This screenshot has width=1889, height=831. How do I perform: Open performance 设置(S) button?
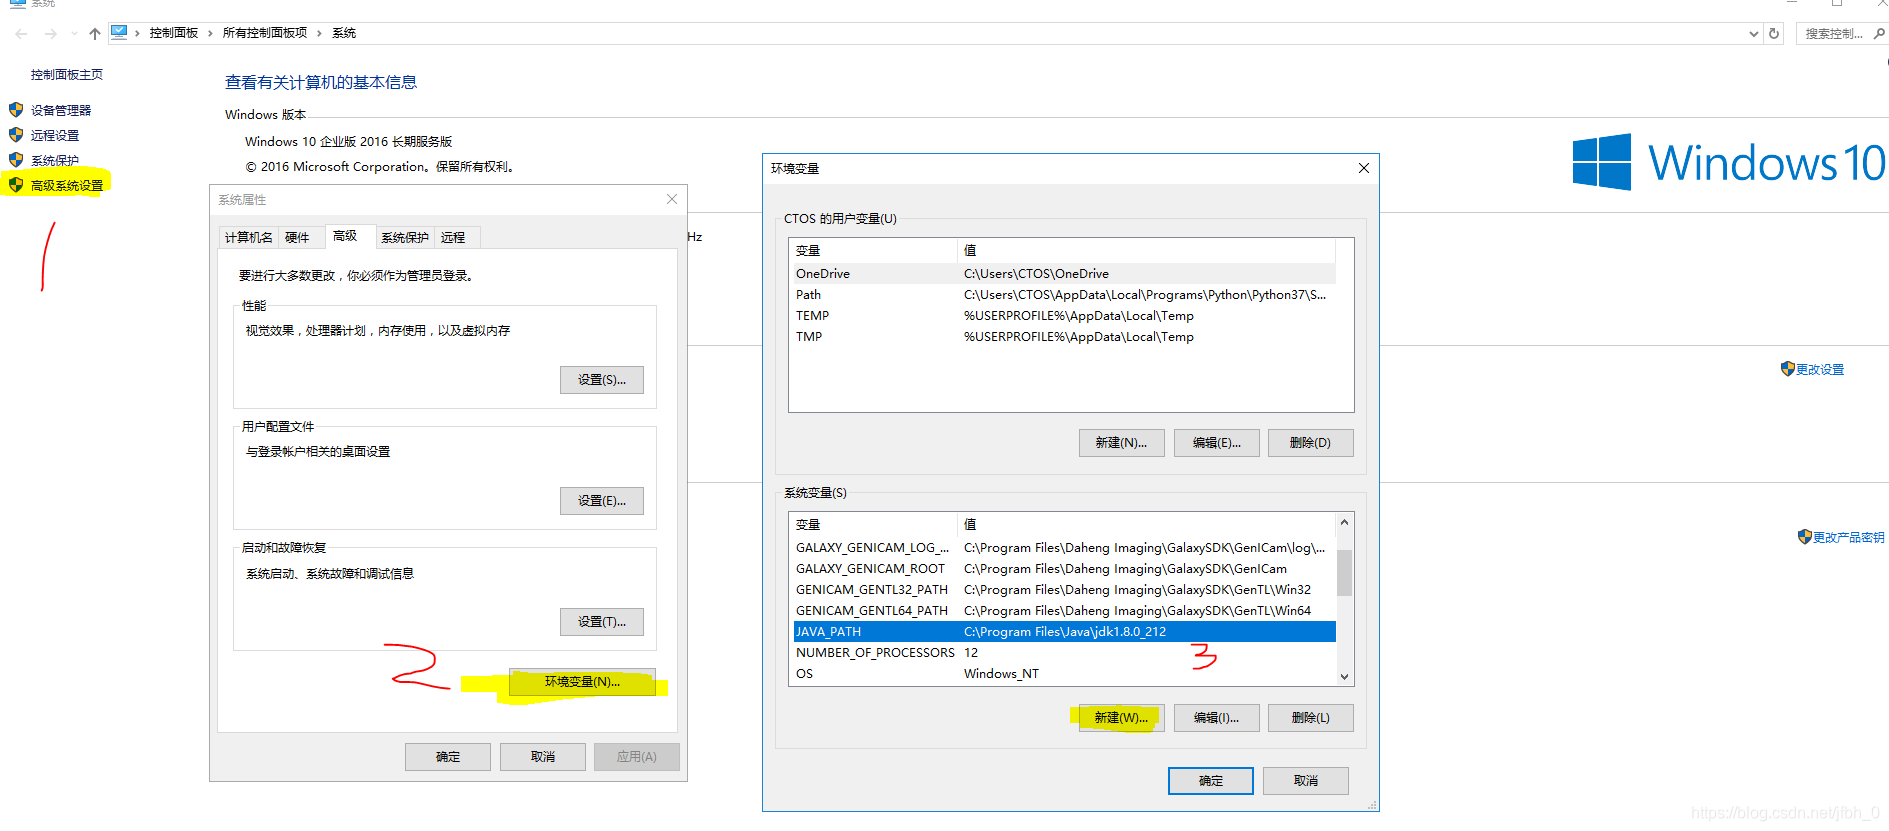click(601, 379)
